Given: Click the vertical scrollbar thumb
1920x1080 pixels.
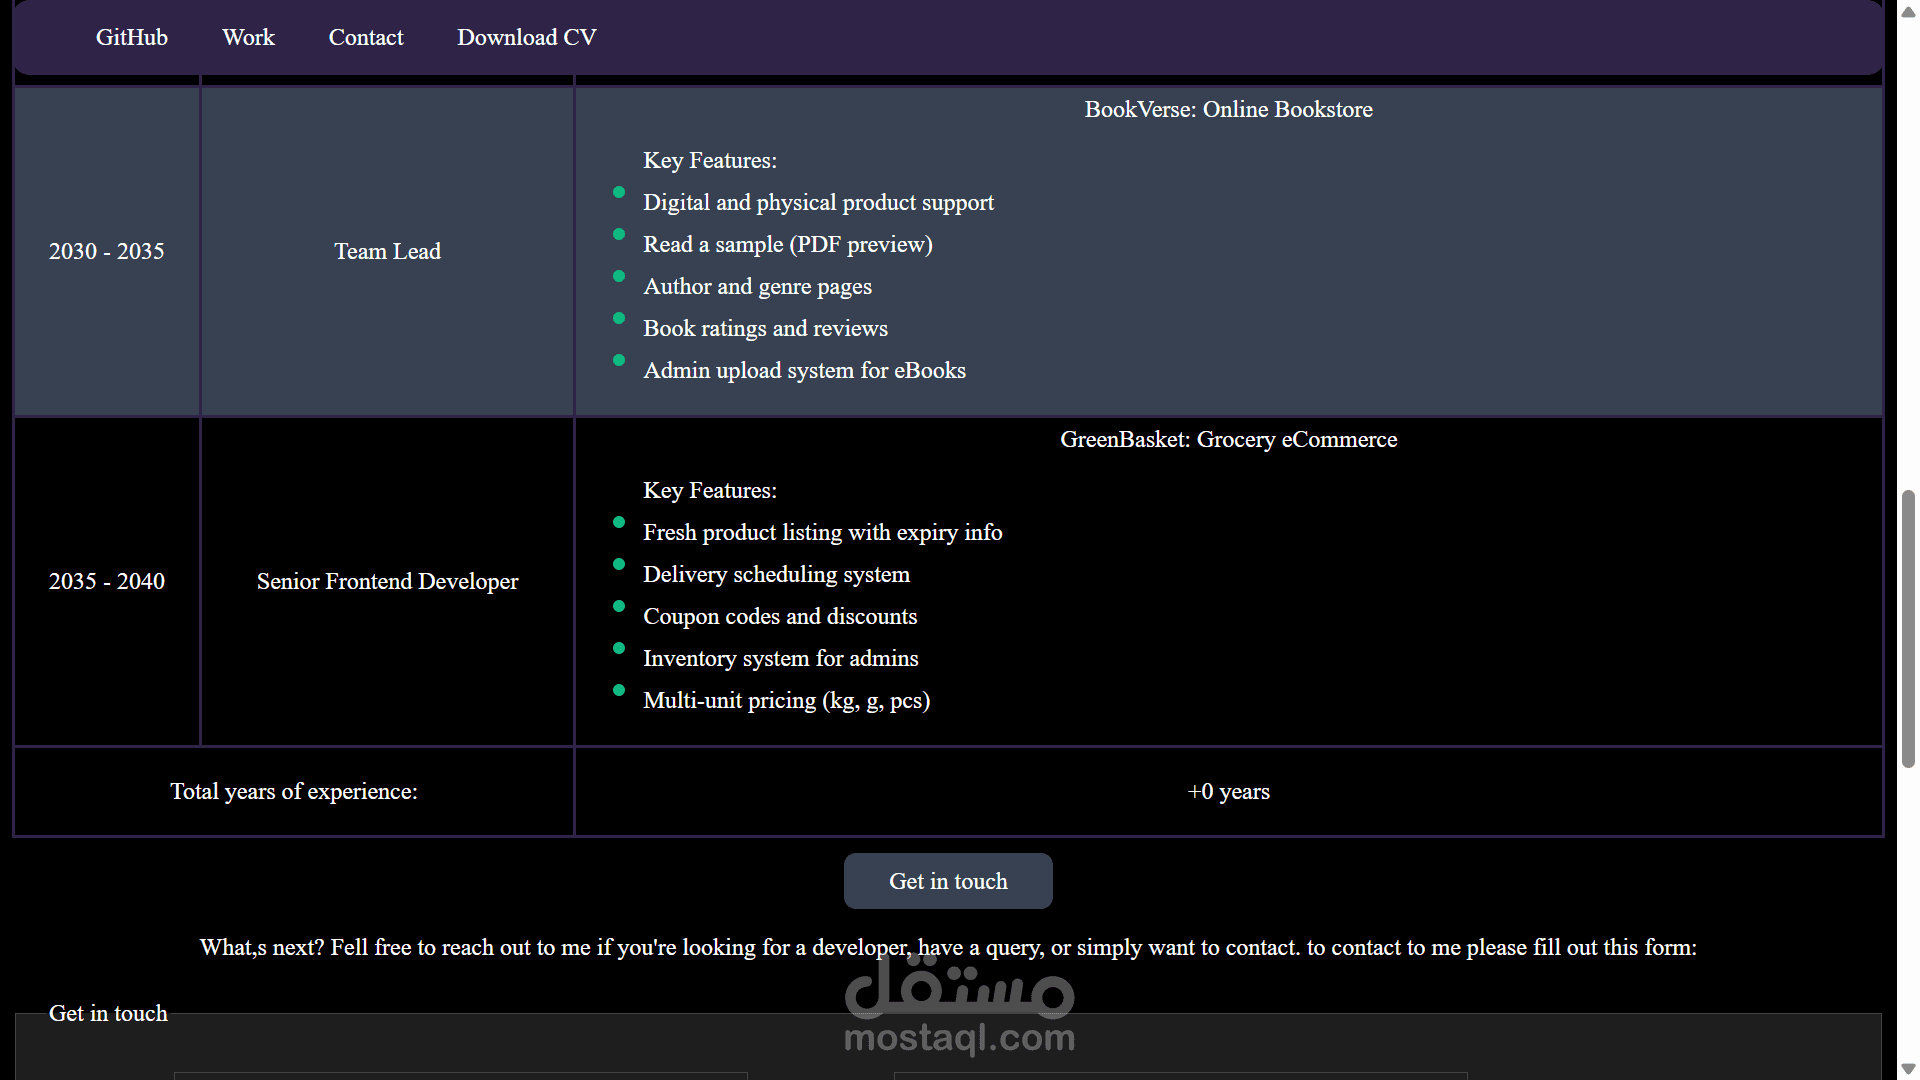Looking at the screenshot, I should point(1908,628).
